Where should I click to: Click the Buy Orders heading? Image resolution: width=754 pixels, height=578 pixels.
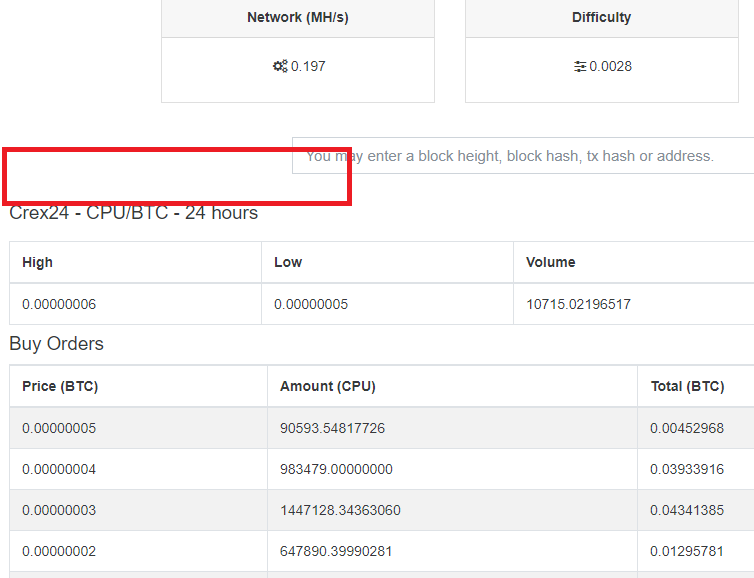[56, 344]
